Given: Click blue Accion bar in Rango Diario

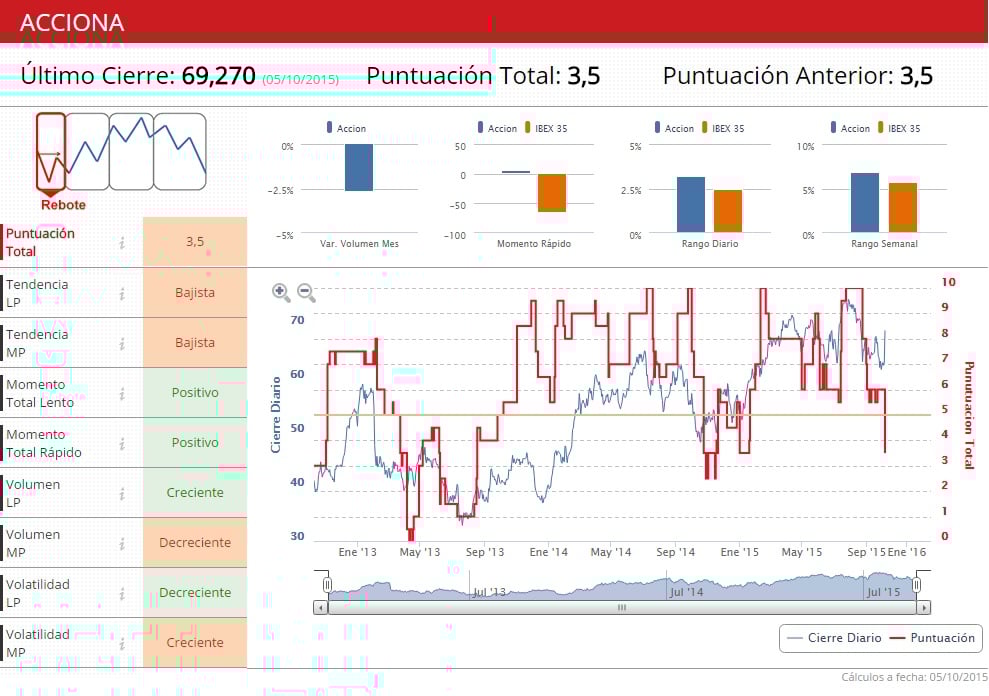Looking at the screenshot, I should click(x=691, y=204).
